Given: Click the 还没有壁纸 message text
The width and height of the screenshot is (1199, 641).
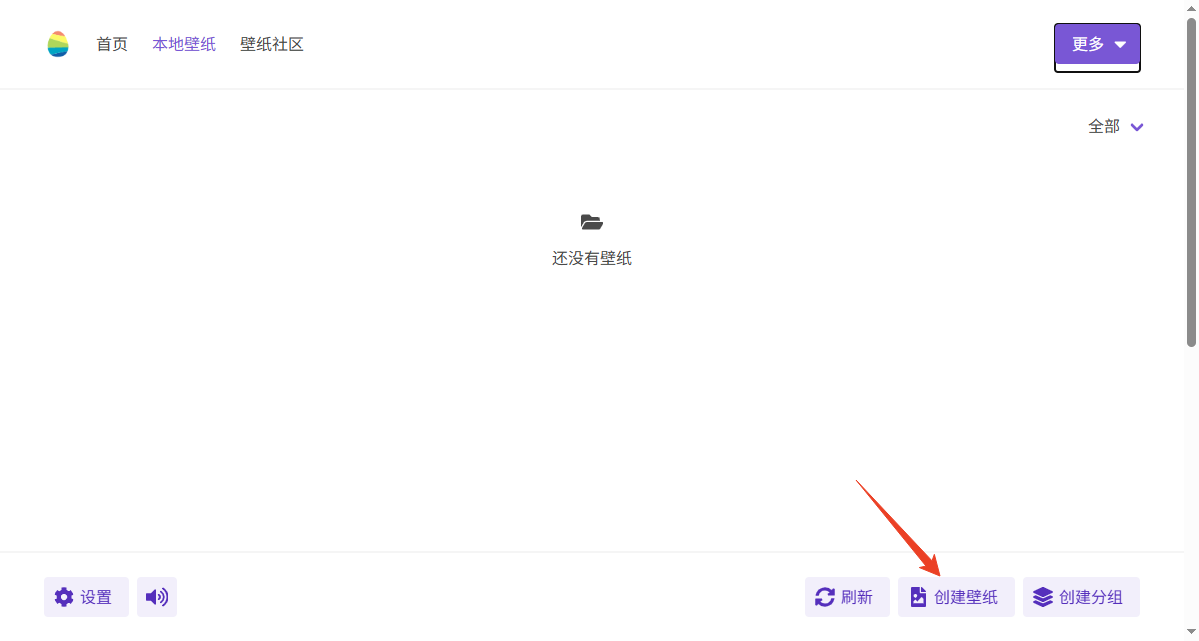Looking at the screenshot, I should pos(592,259).
